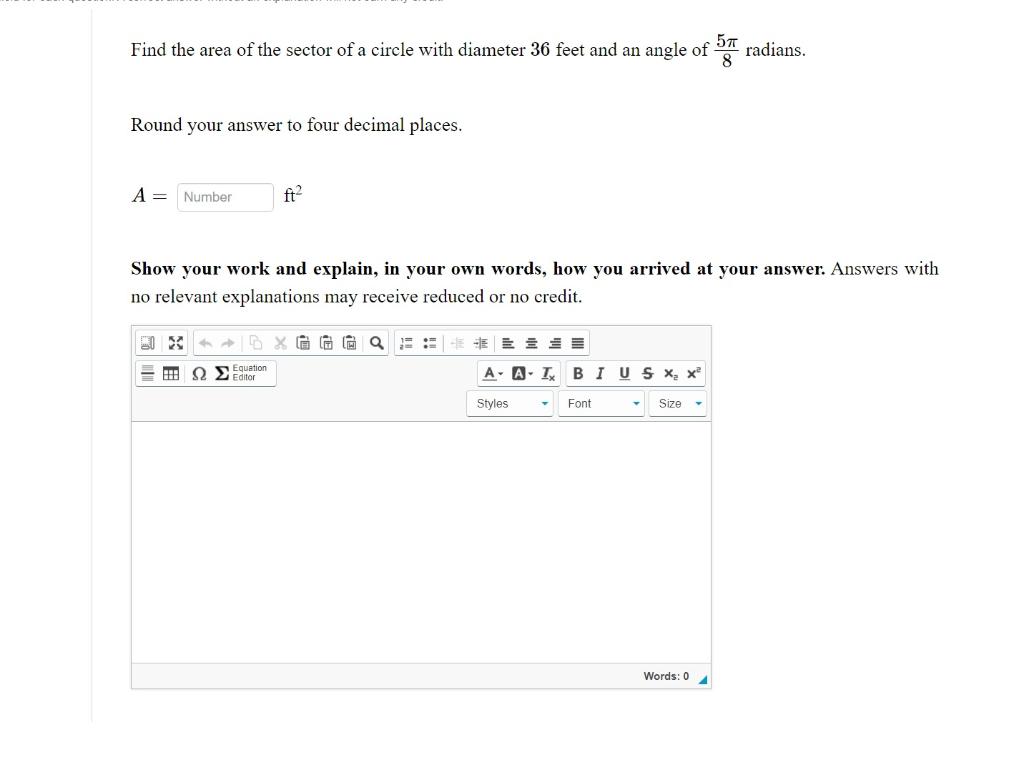This screenshot has width=1024, height=760.
Task: Insert a table into the editor
Action: click(170, 373)
